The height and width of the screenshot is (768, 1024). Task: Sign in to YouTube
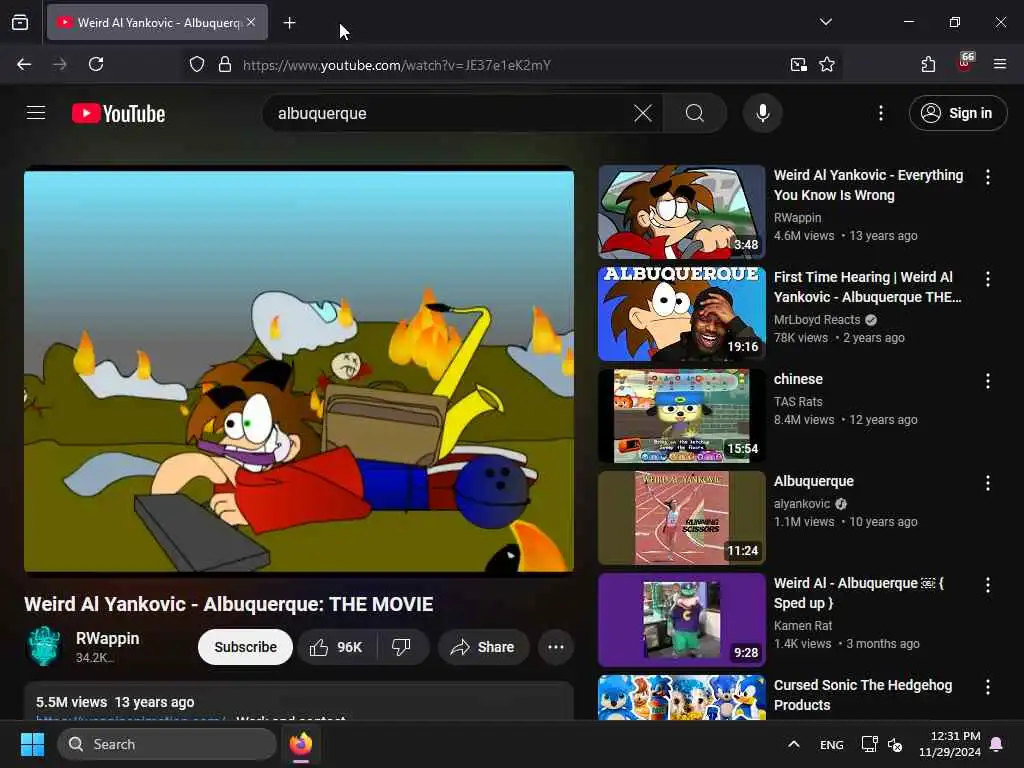(957, 113)
